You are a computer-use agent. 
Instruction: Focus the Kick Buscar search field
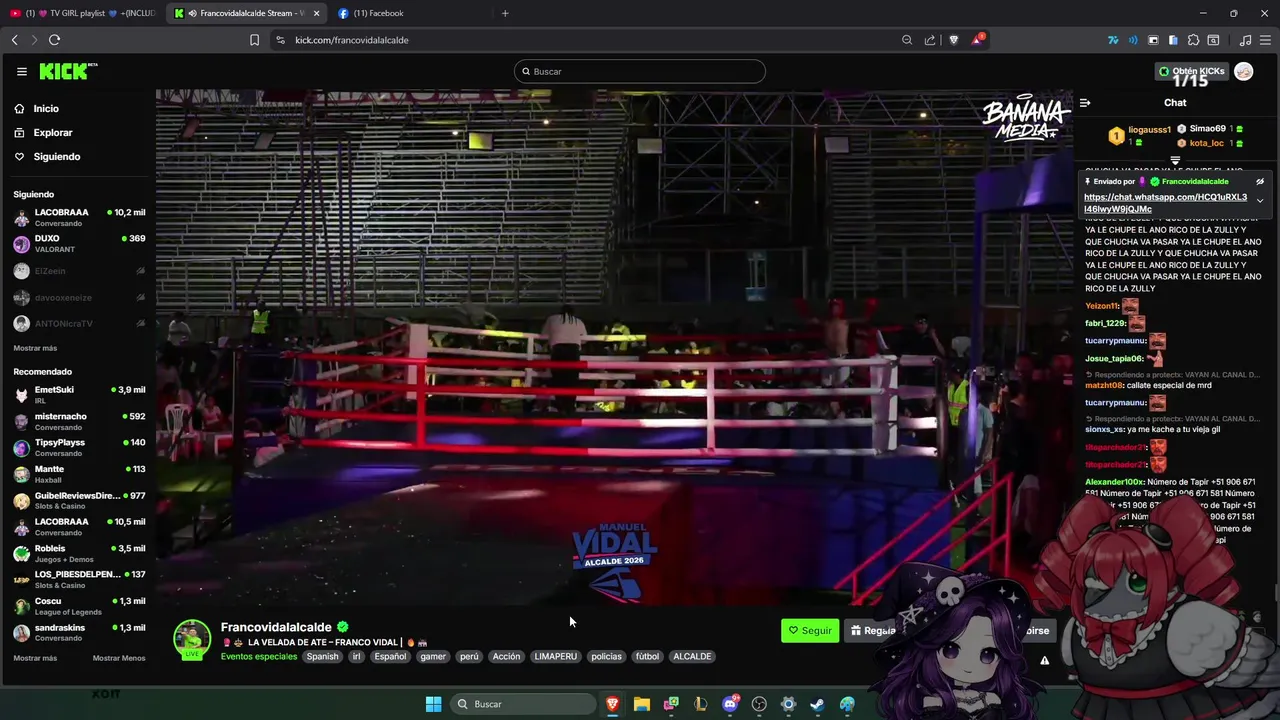[640, 71]
